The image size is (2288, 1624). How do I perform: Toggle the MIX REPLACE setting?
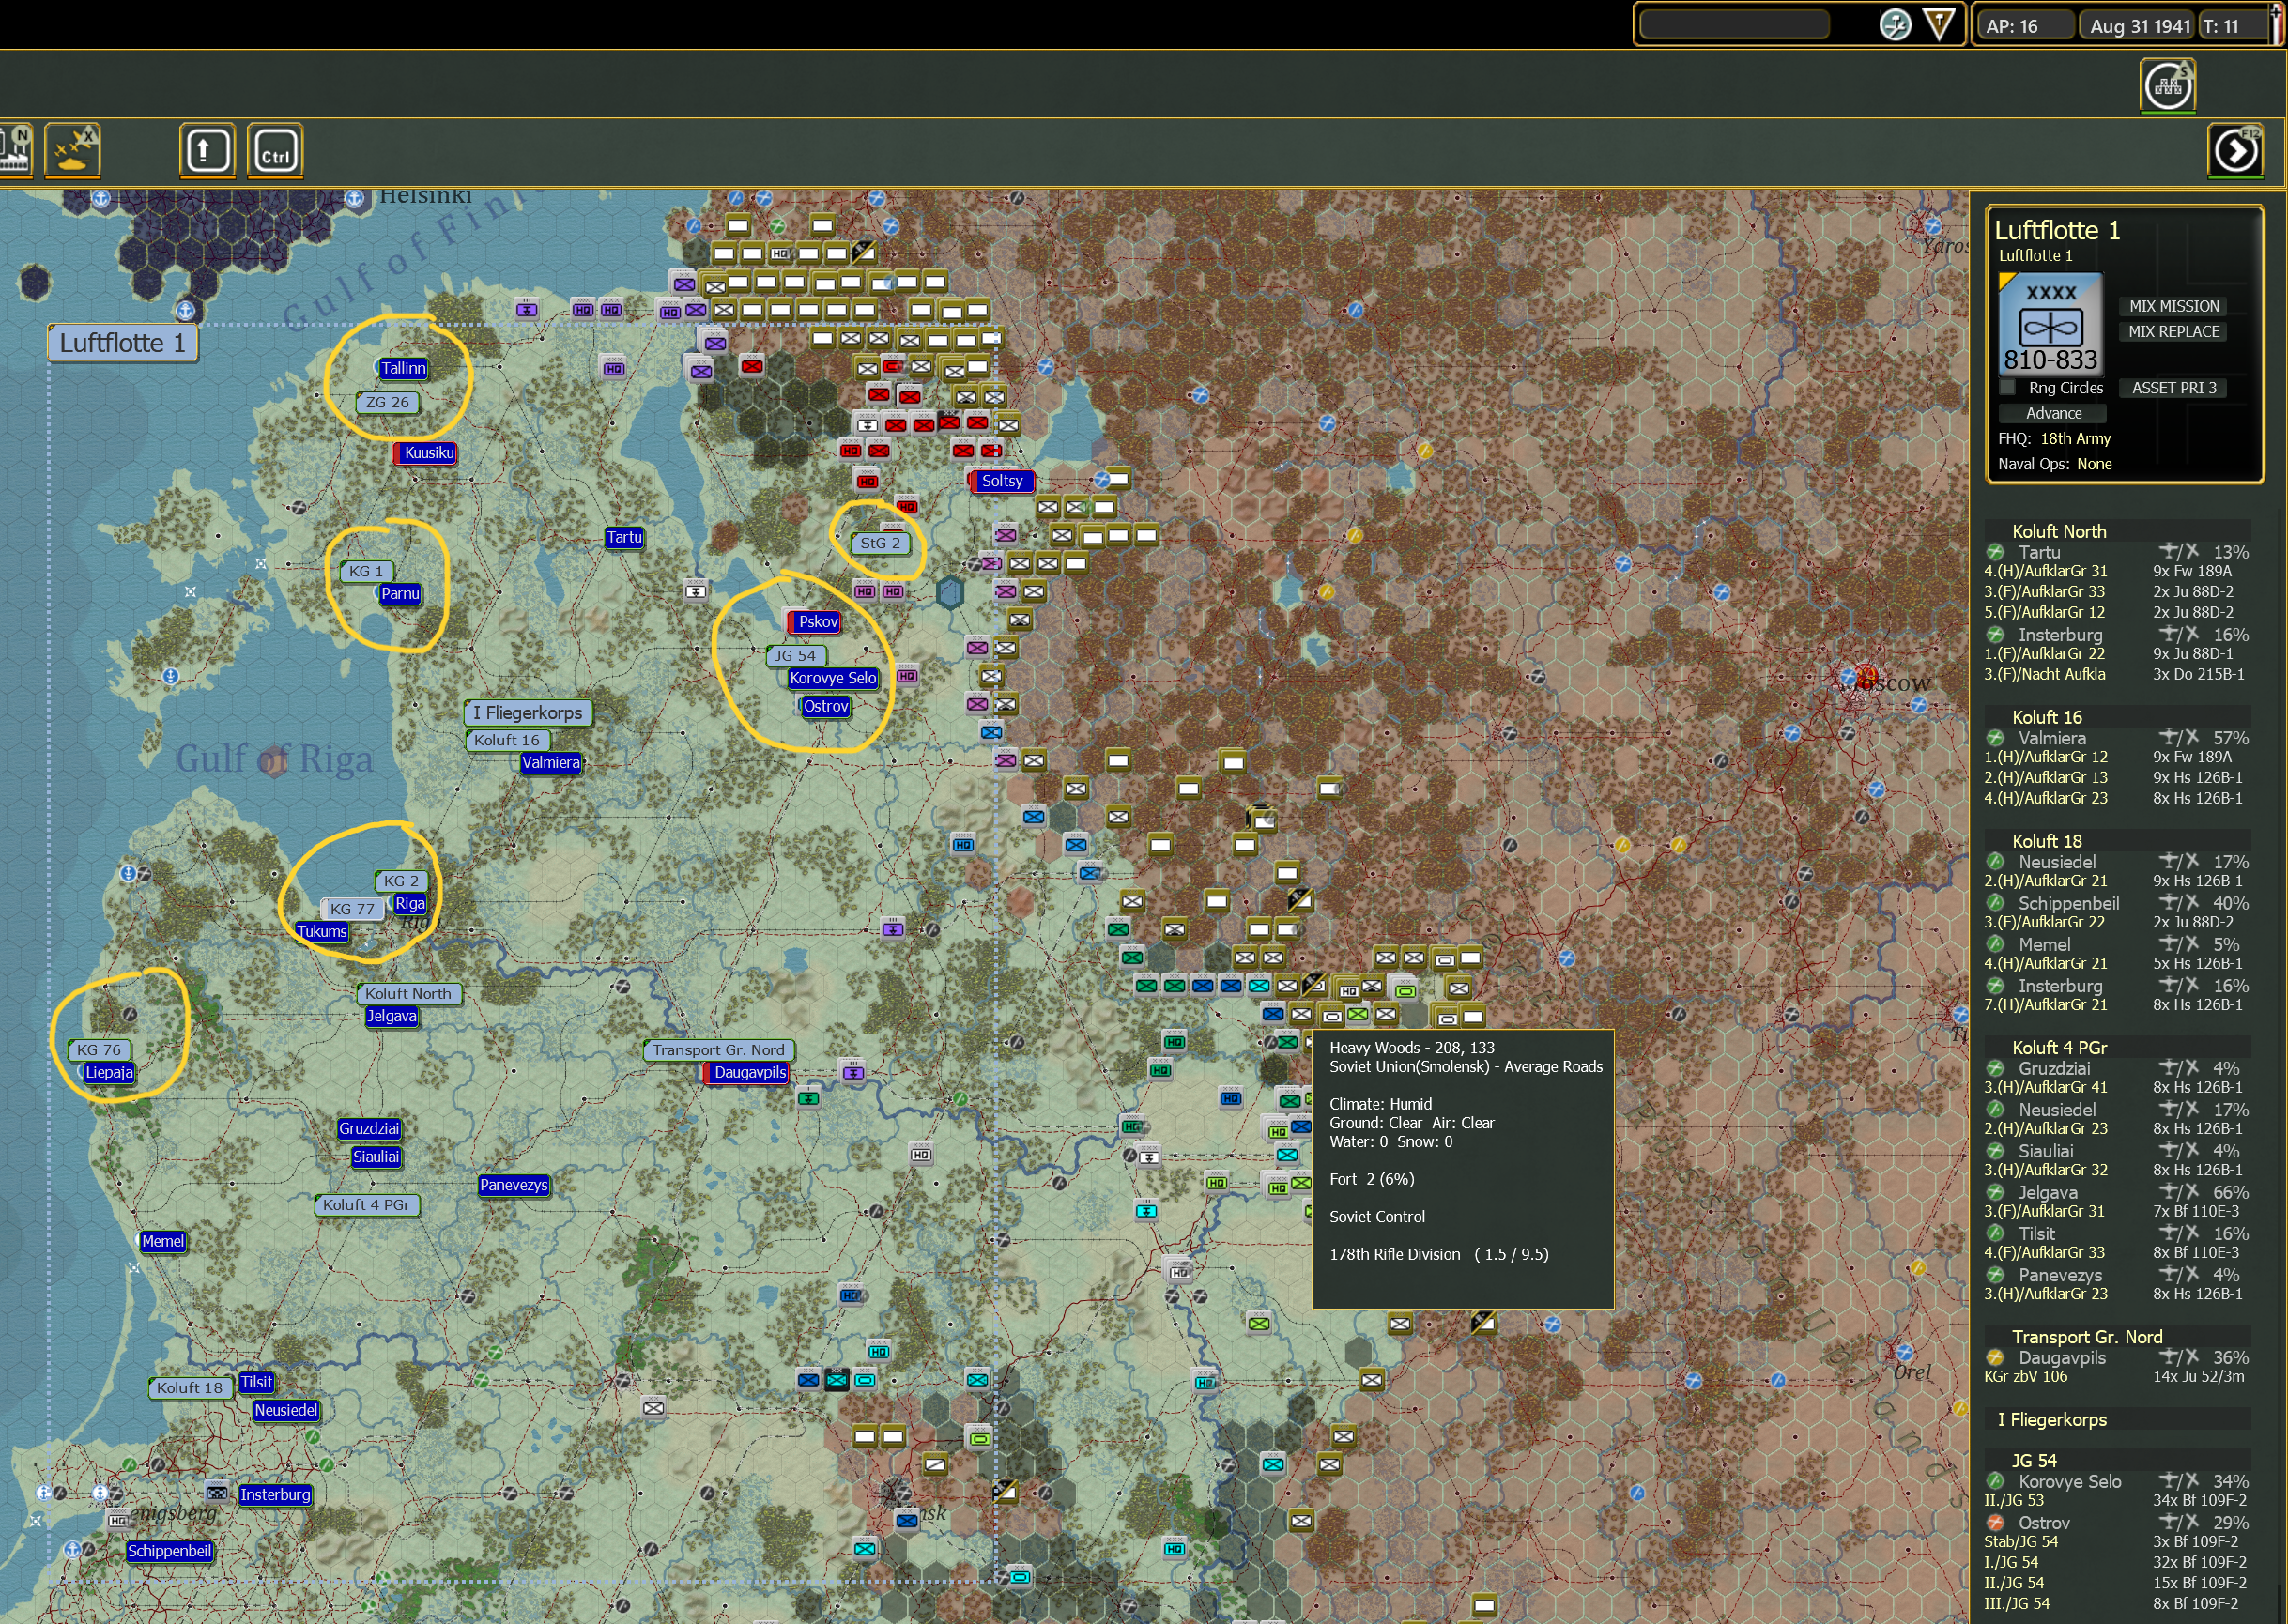[2173, 332]
